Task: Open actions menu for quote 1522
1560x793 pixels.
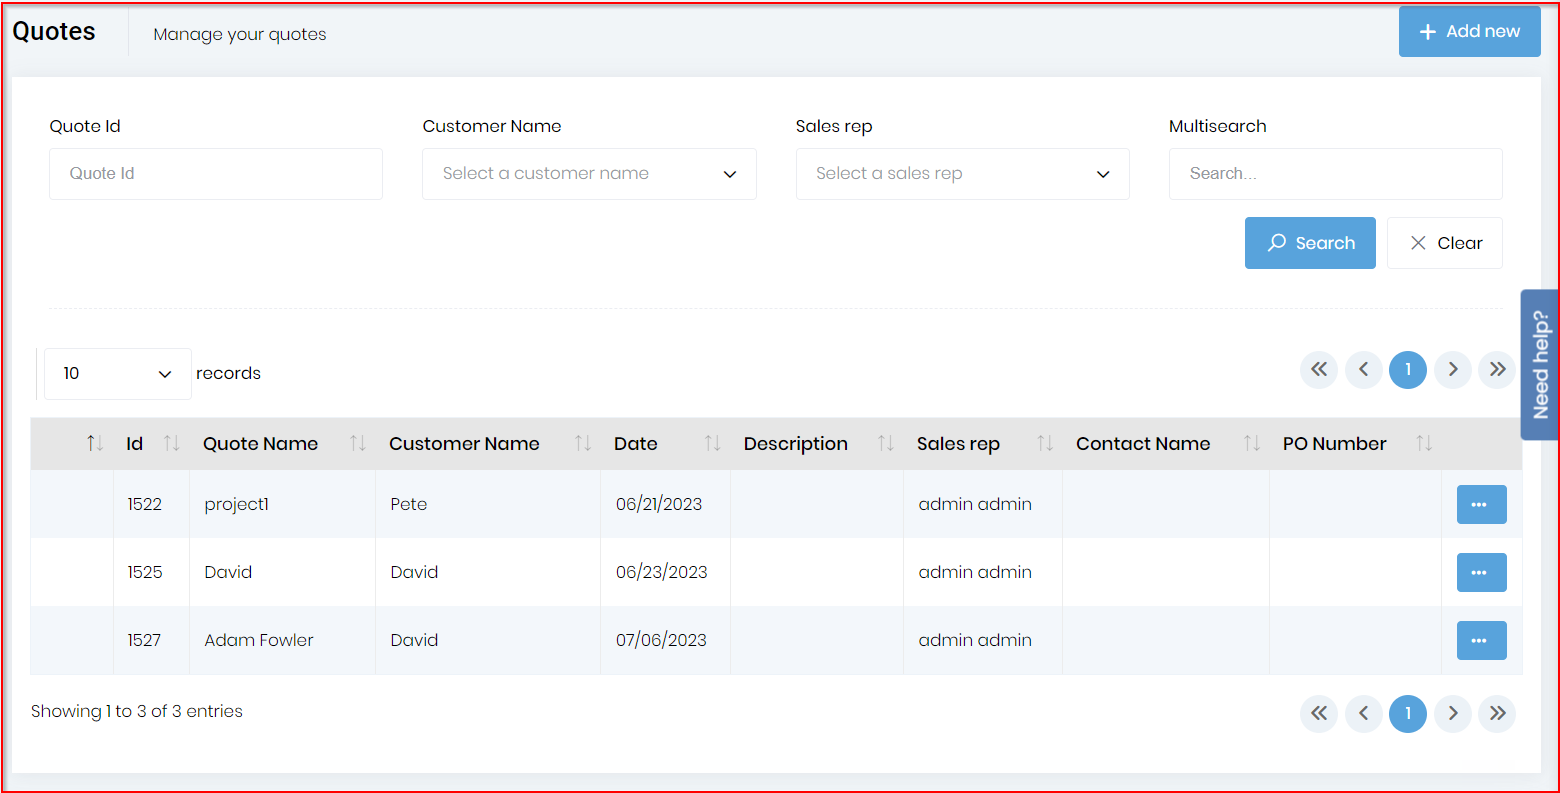Action: (x=1481, y=505)
